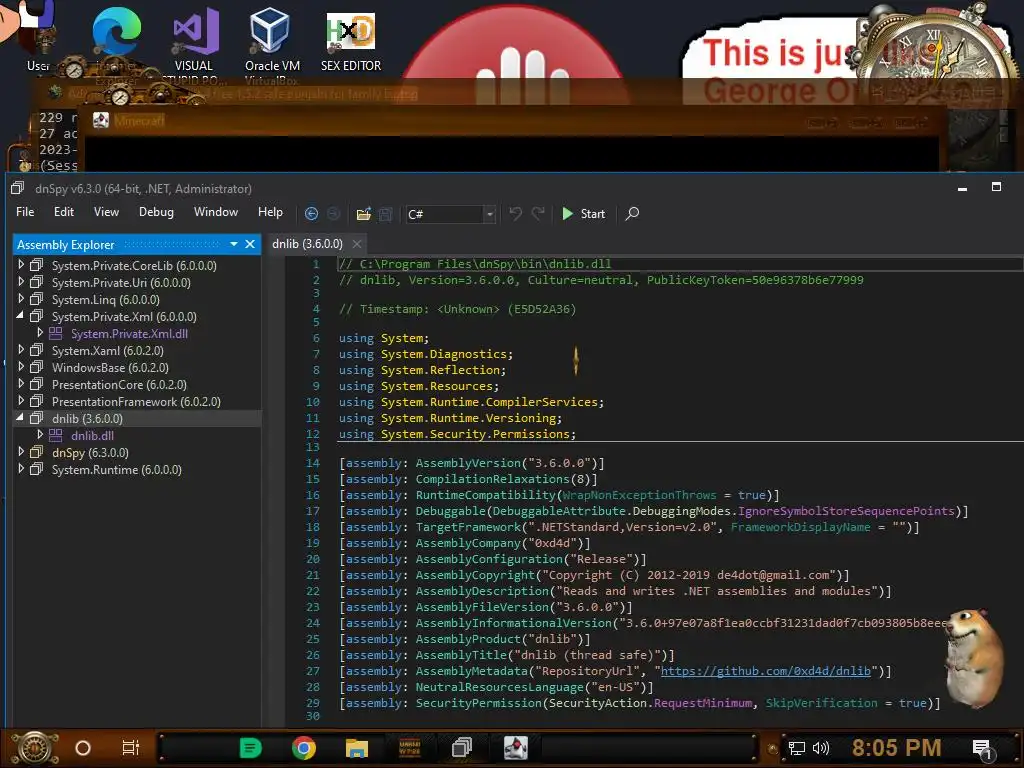
Task: Select System.Runtime (6.0.0.0) assembly
Action: click(116, 470)
